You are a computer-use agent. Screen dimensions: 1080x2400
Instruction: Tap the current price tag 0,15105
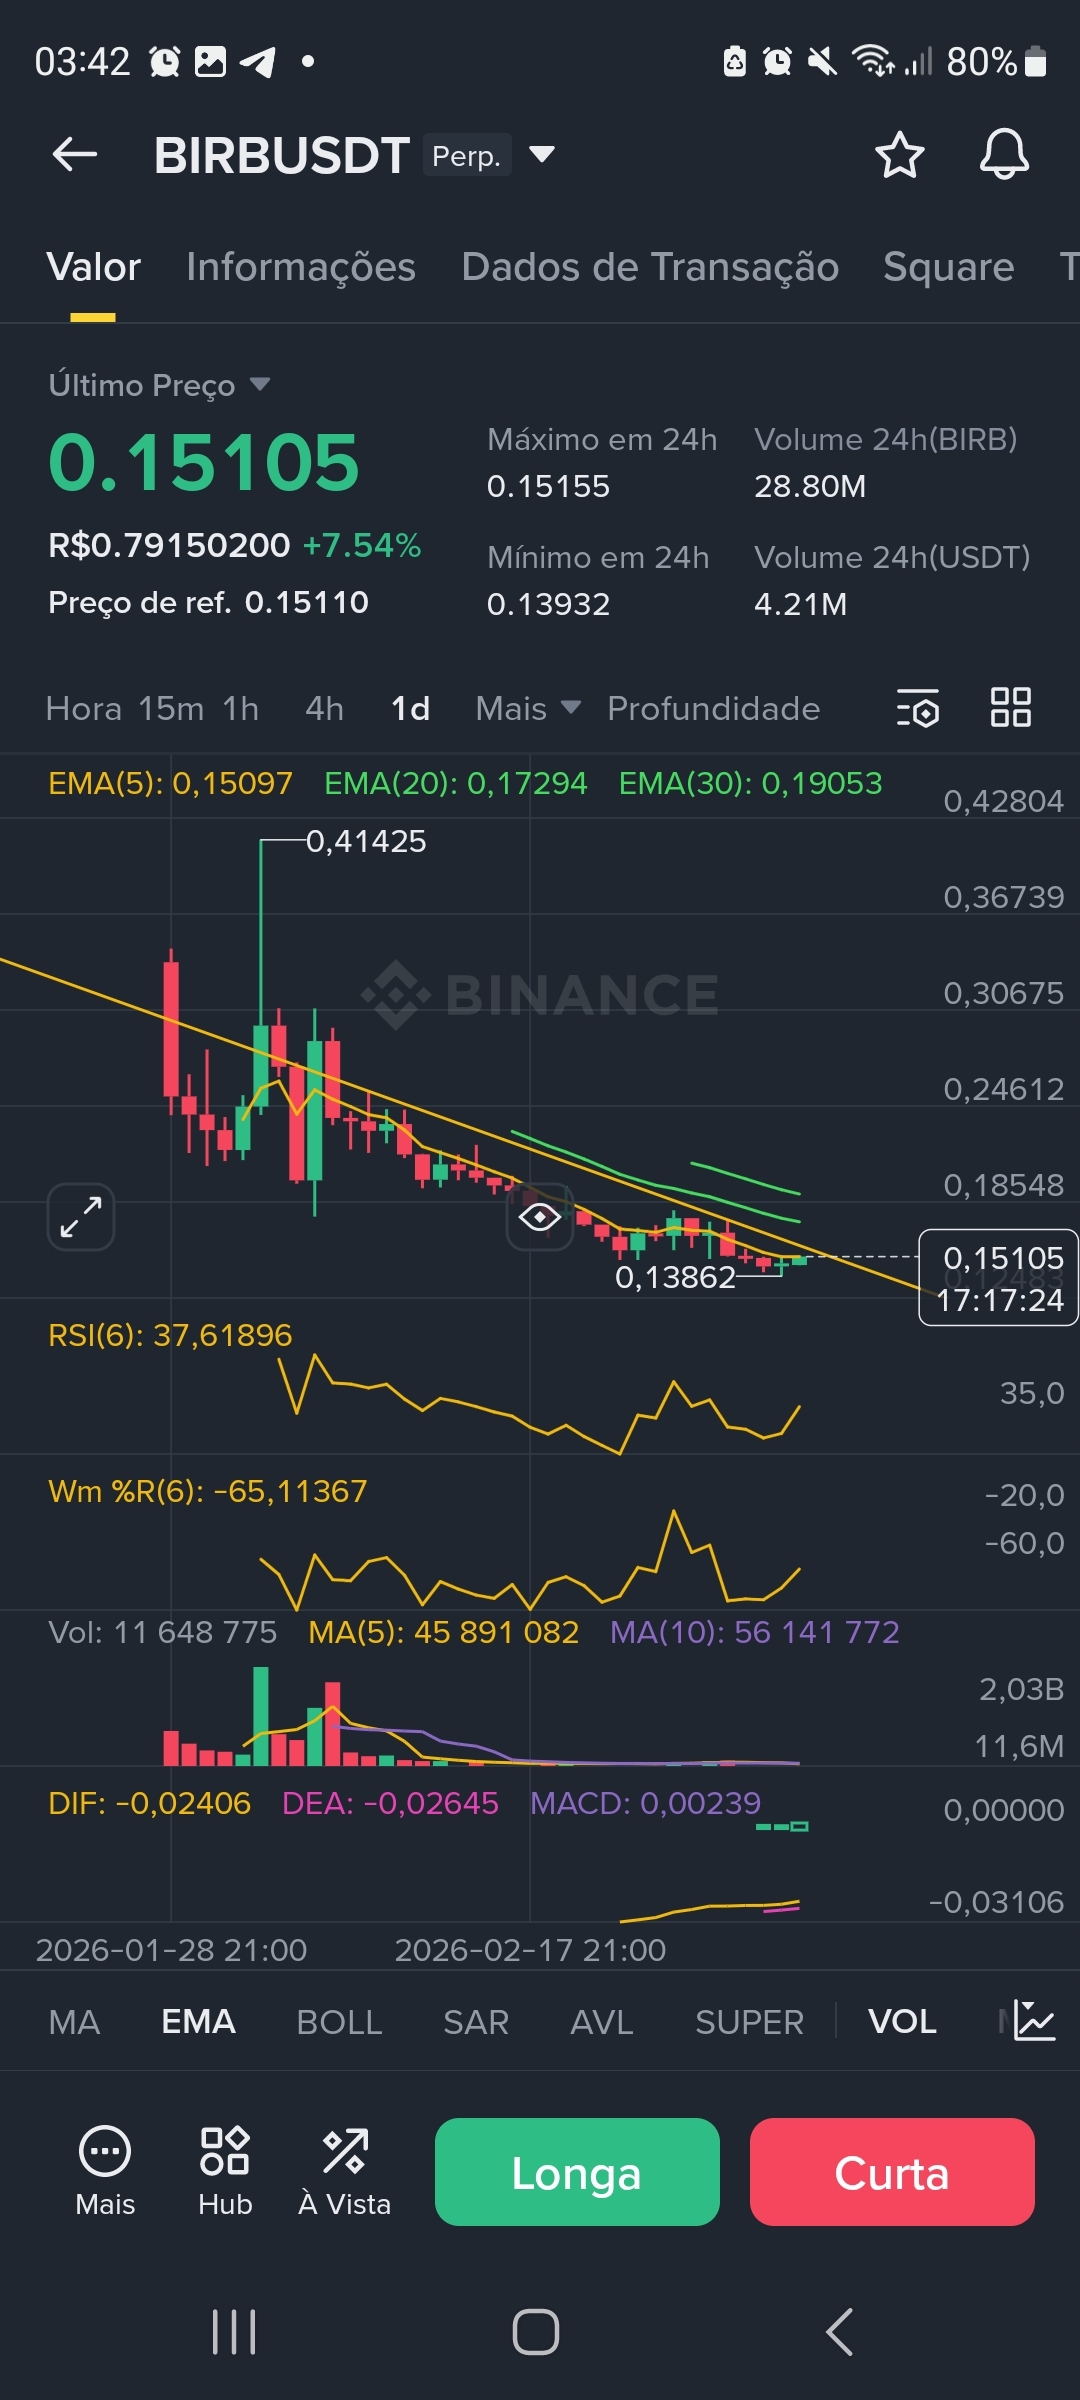point(998,1277)
